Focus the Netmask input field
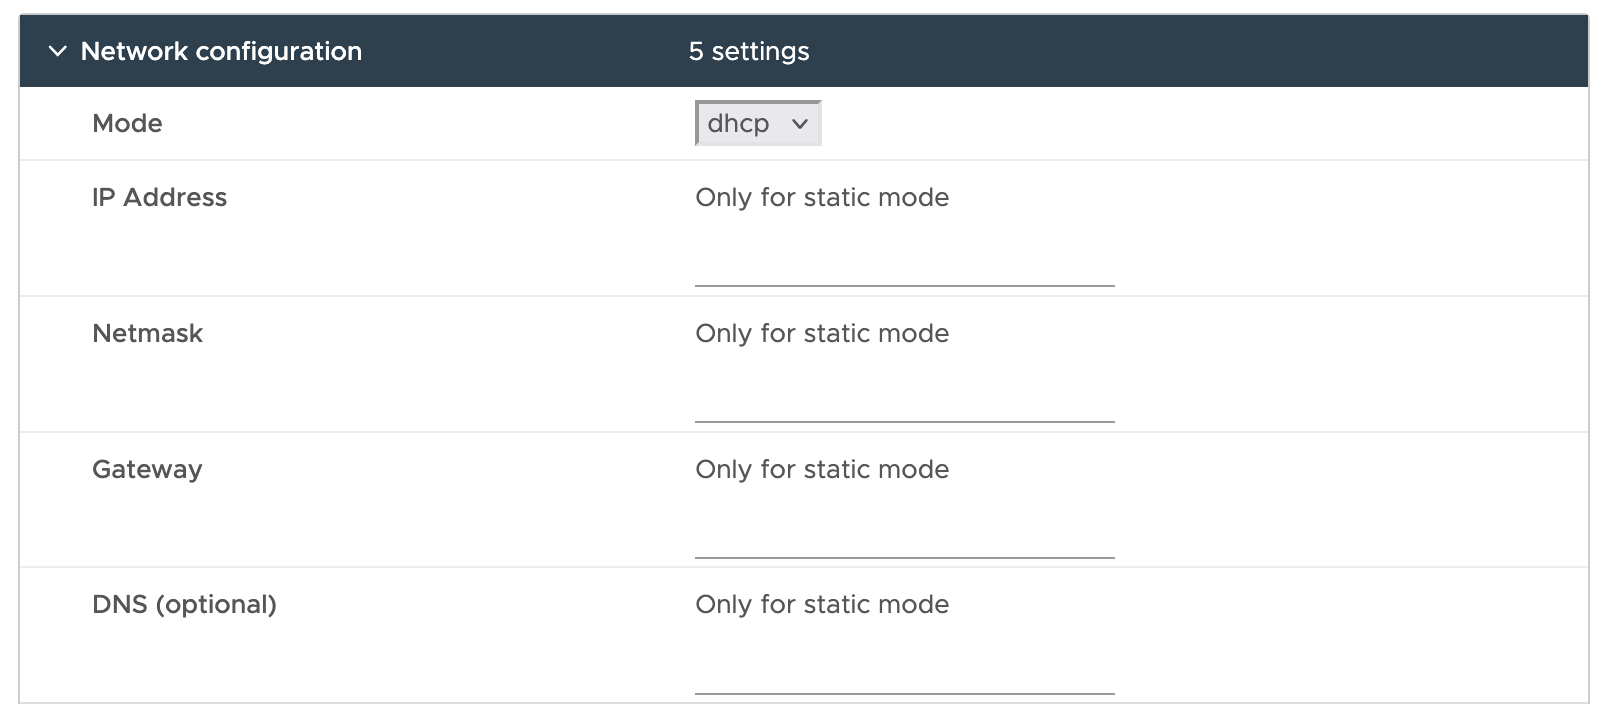Screen dimensions: 1624x704 [x=904, y=401]
